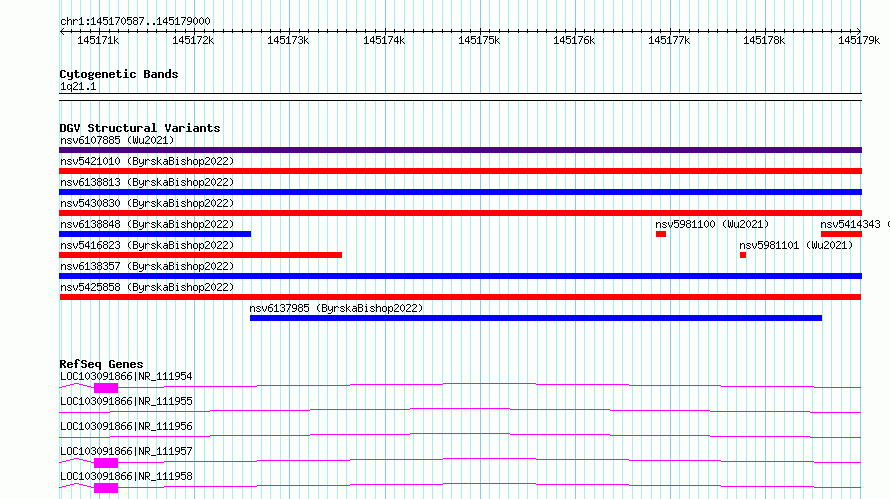Click the magenta exon block of NR_111958
The height and width of the screenshot is (499, 890).
(106, 488)
